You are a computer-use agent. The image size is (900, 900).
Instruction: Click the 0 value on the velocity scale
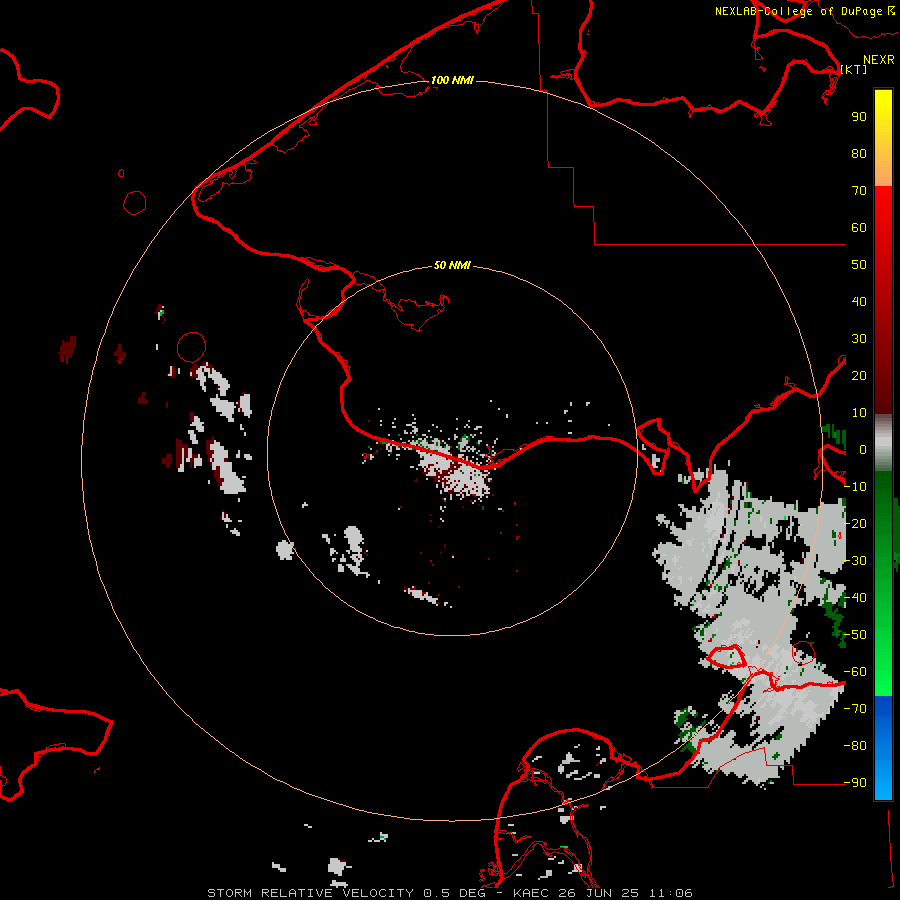click(x=863, y=449)
